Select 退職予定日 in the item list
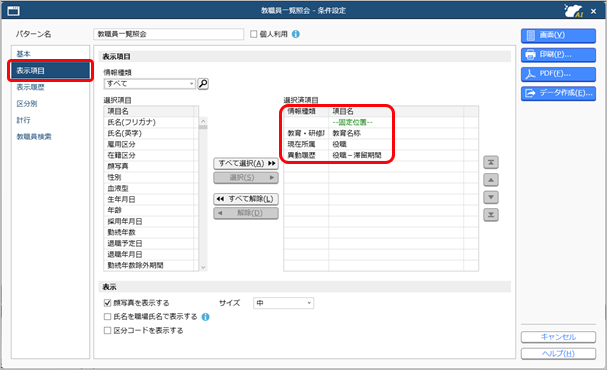This screenshot has height=370, width=607. [x=151, y=243]
